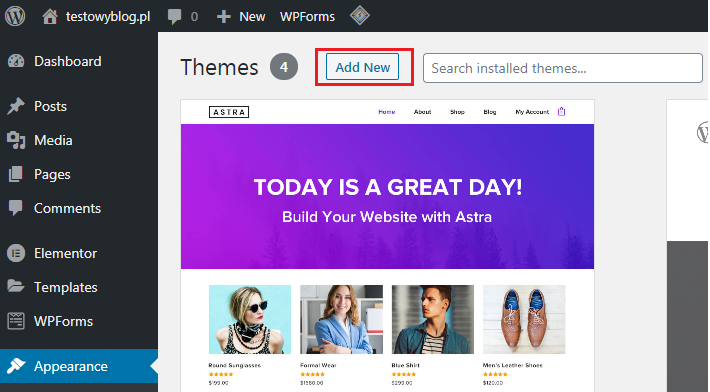The image size is (710, 392).
Task: Click the Men's Leather Shoes title
Action: click(513, 365)
